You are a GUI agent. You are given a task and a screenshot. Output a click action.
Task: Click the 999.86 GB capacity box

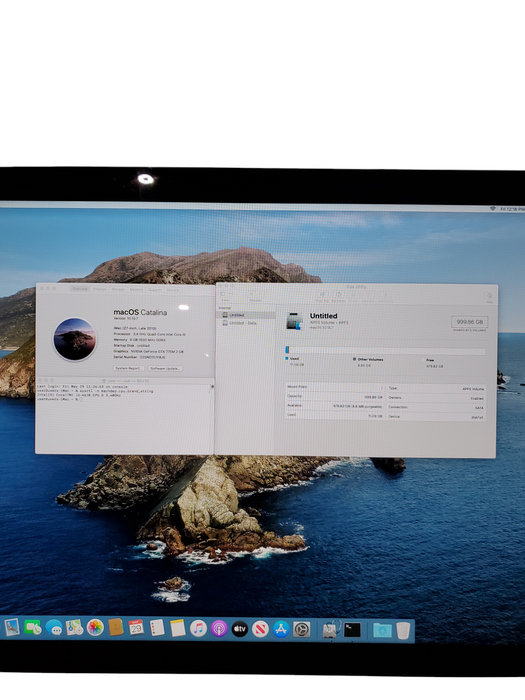pyautogui.click(x=470, y=322)
